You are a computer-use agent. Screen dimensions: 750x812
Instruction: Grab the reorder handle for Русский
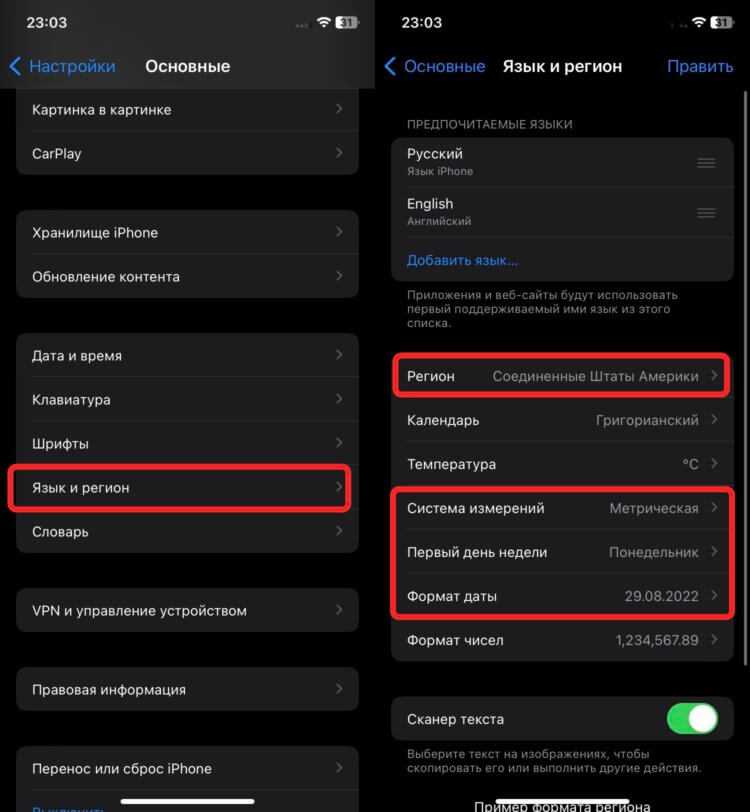click(706, 163)
